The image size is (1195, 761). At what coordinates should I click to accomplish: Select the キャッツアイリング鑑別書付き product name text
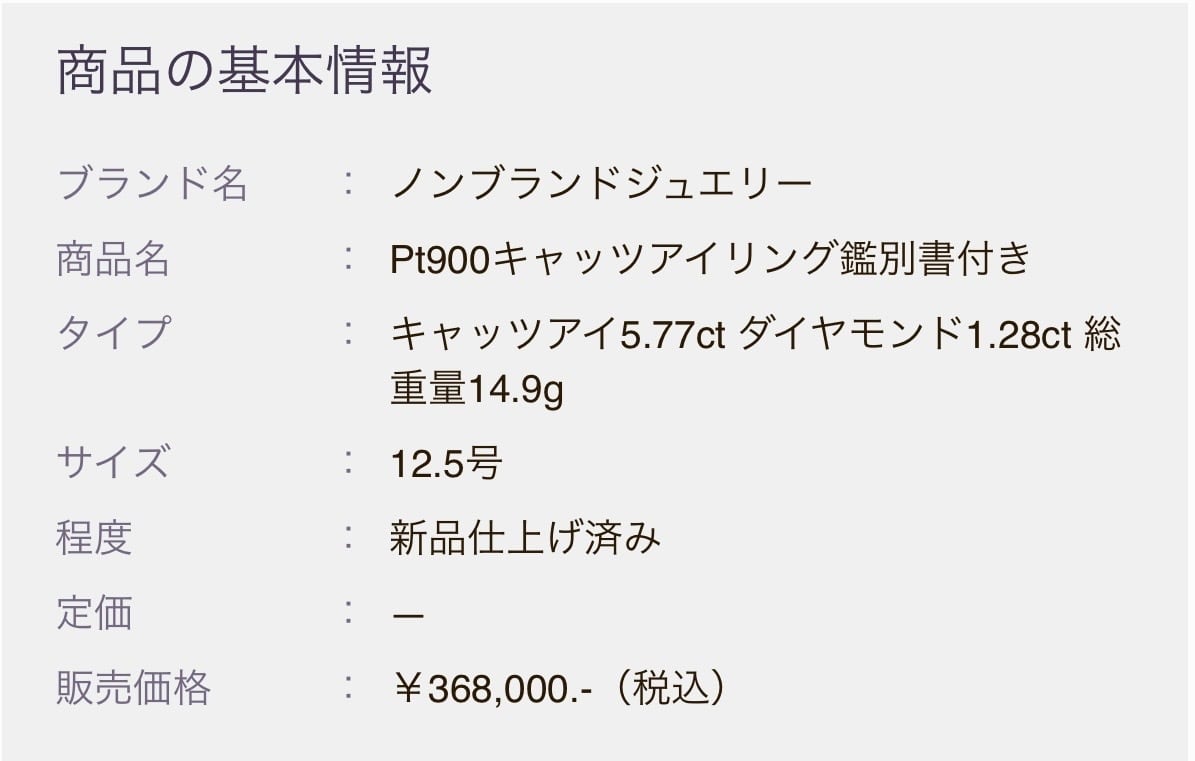763,259
